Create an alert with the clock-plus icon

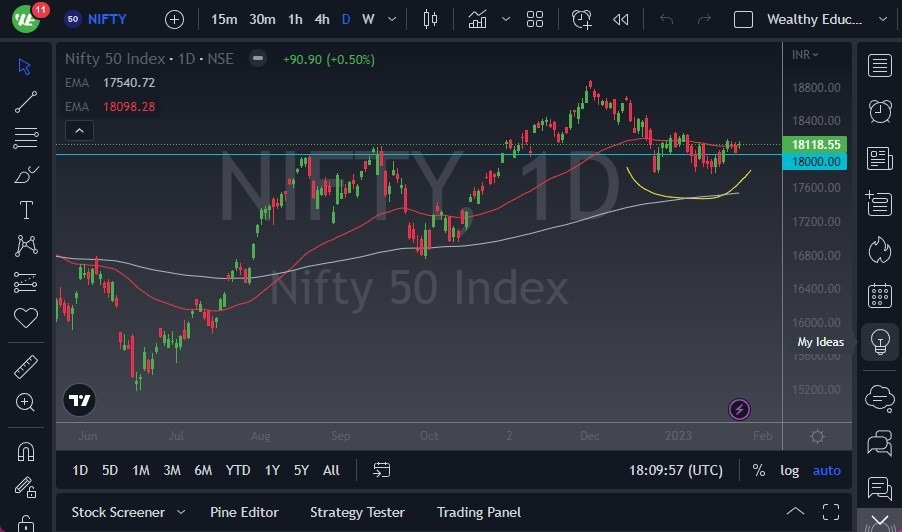[582, 20]
